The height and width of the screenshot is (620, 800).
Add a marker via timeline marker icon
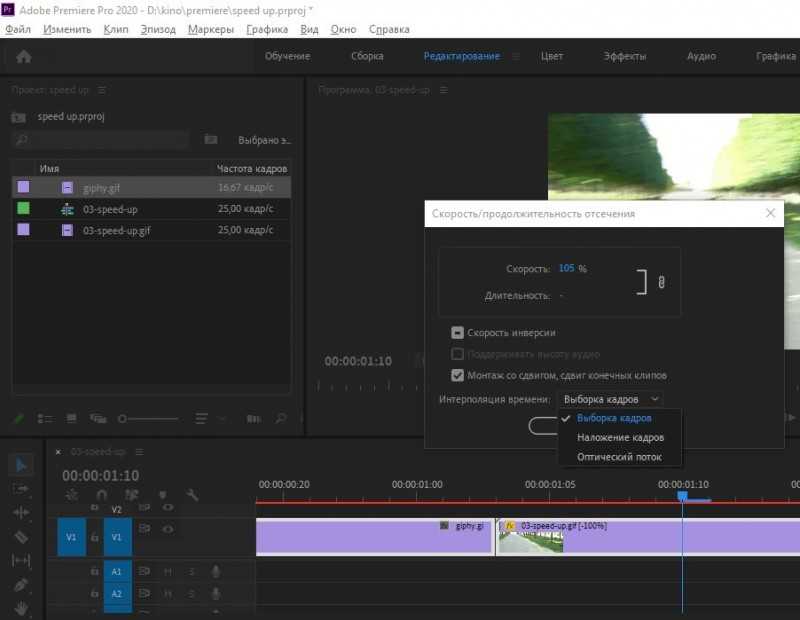[163, 494]
